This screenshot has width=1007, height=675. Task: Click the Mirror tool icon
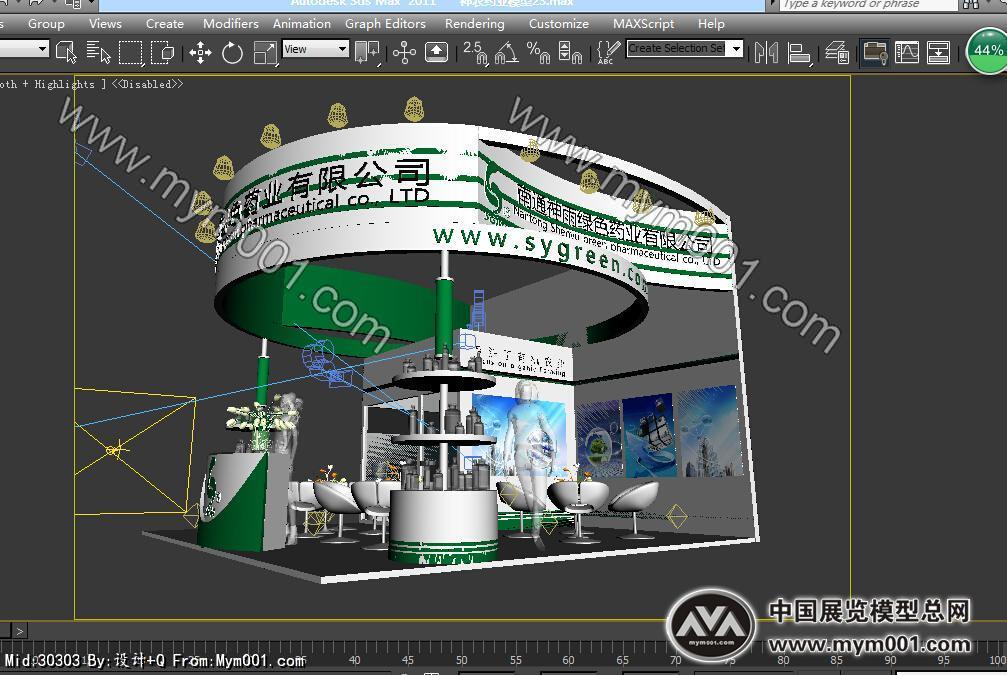[766, 52]
